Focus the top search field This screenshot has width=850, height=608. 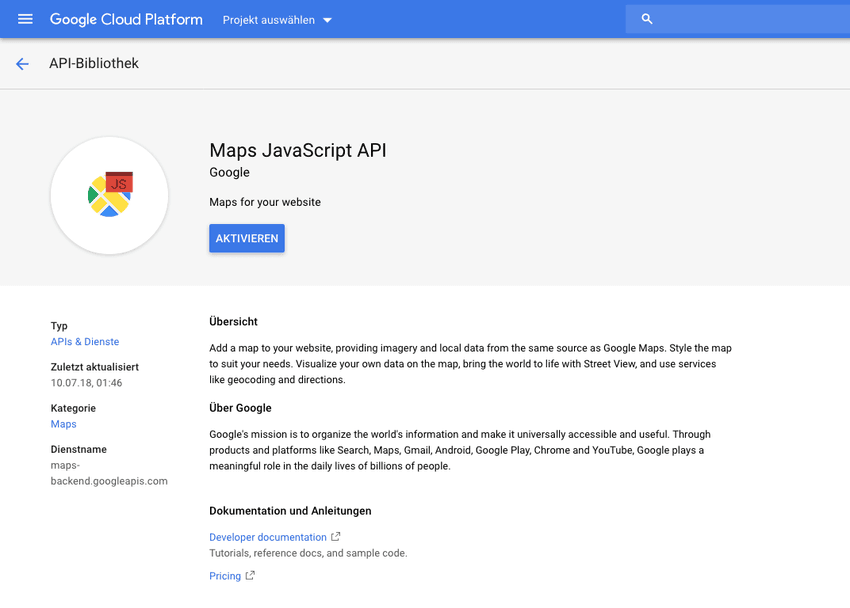(x=738, y=19)
